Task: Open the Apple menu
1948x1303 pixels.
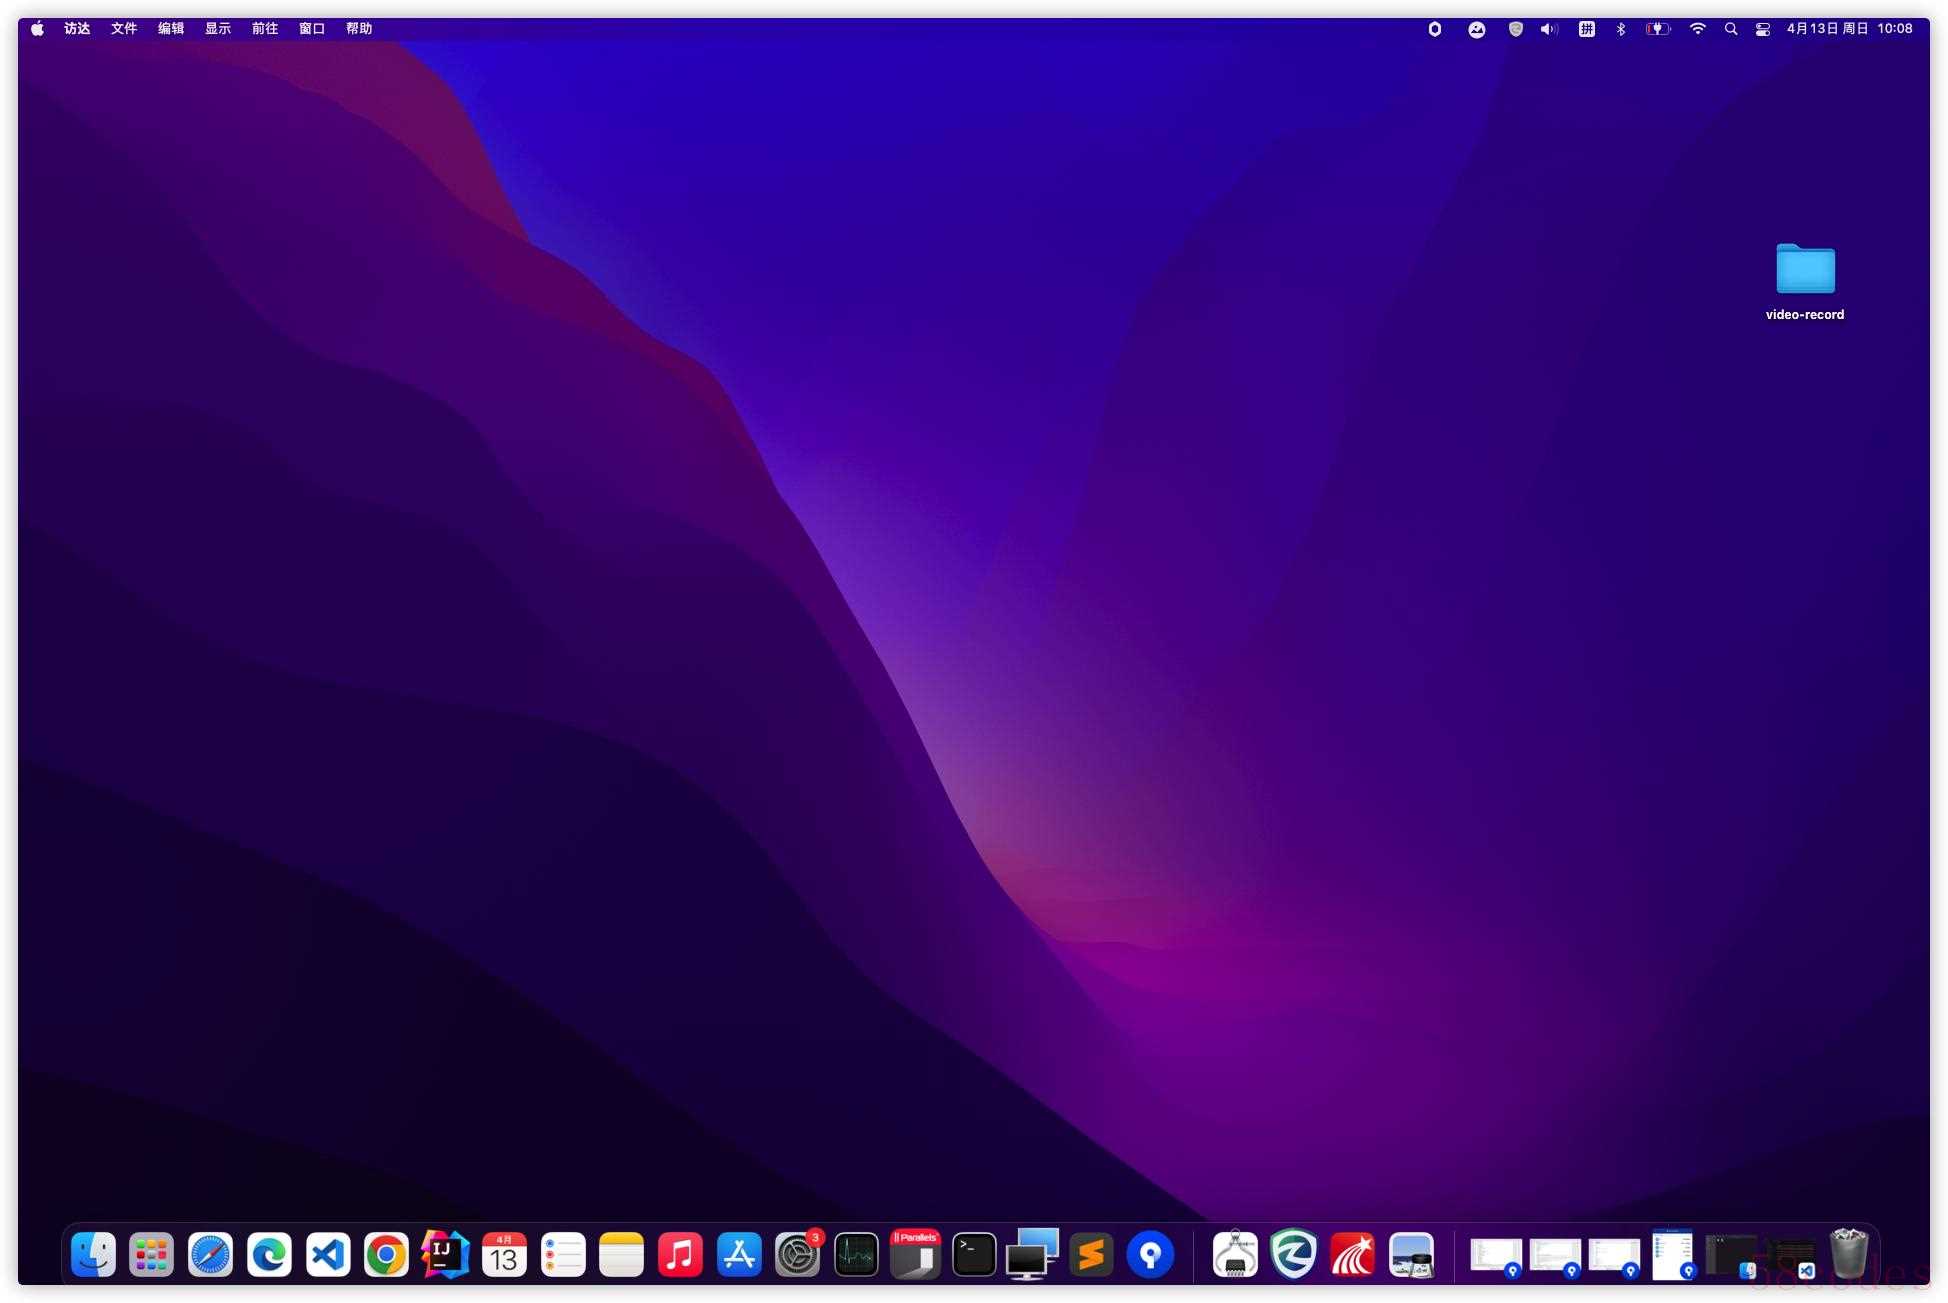Action: (x=37, y=29)
